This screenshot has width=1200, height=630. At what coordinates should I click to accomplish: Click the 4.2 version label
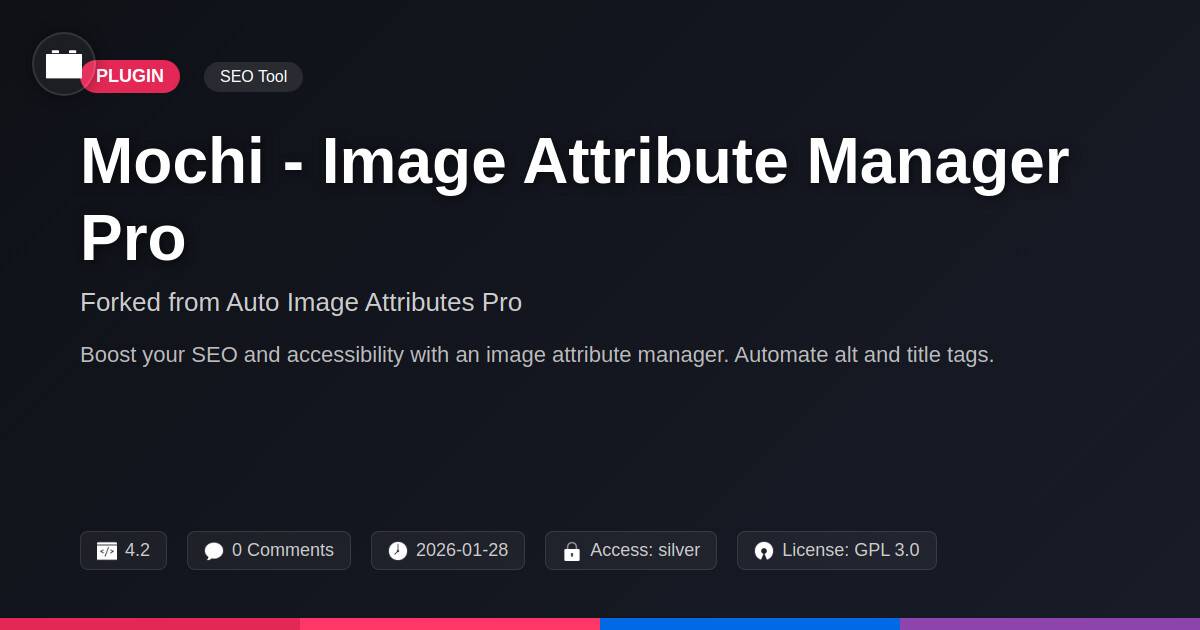137,550
